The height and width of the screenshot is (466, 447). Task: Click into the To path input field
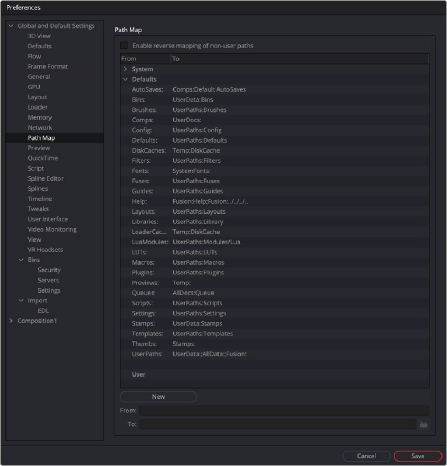click(x=278, y=424)
